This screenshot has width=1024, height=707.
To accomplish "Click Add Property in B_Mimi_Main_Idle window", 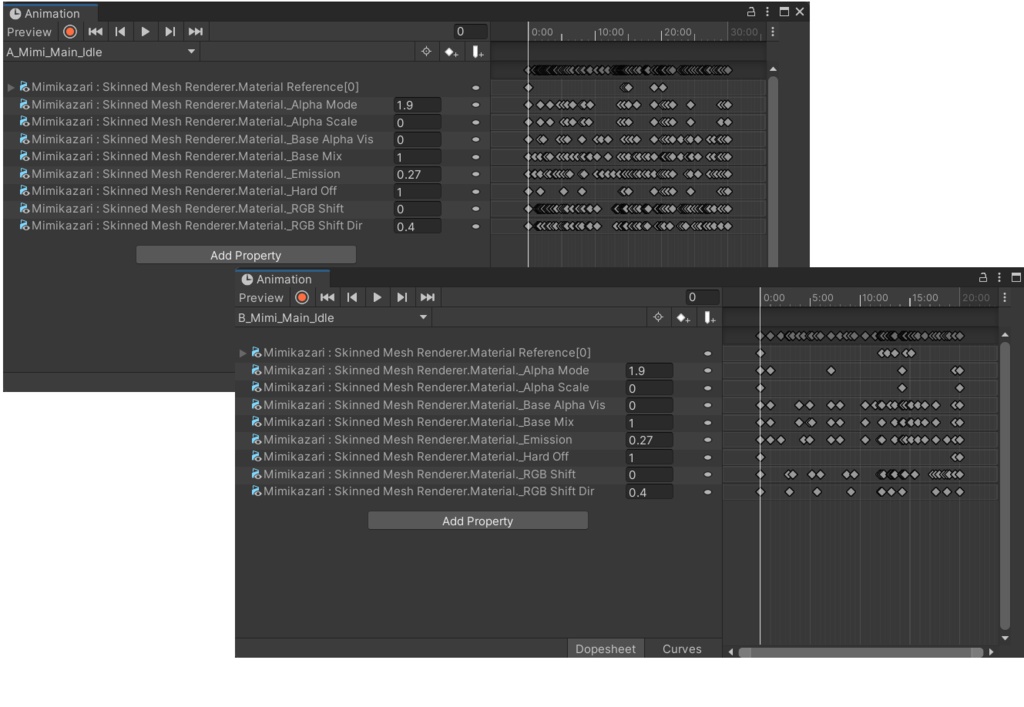I will point(477,521).
